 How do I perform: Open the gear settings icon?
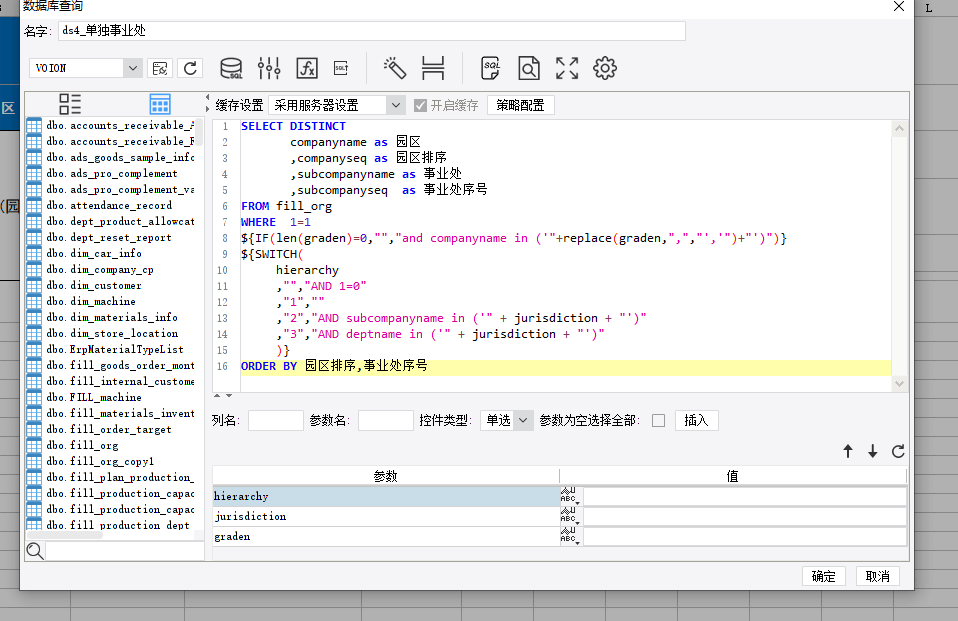[605, 68]
